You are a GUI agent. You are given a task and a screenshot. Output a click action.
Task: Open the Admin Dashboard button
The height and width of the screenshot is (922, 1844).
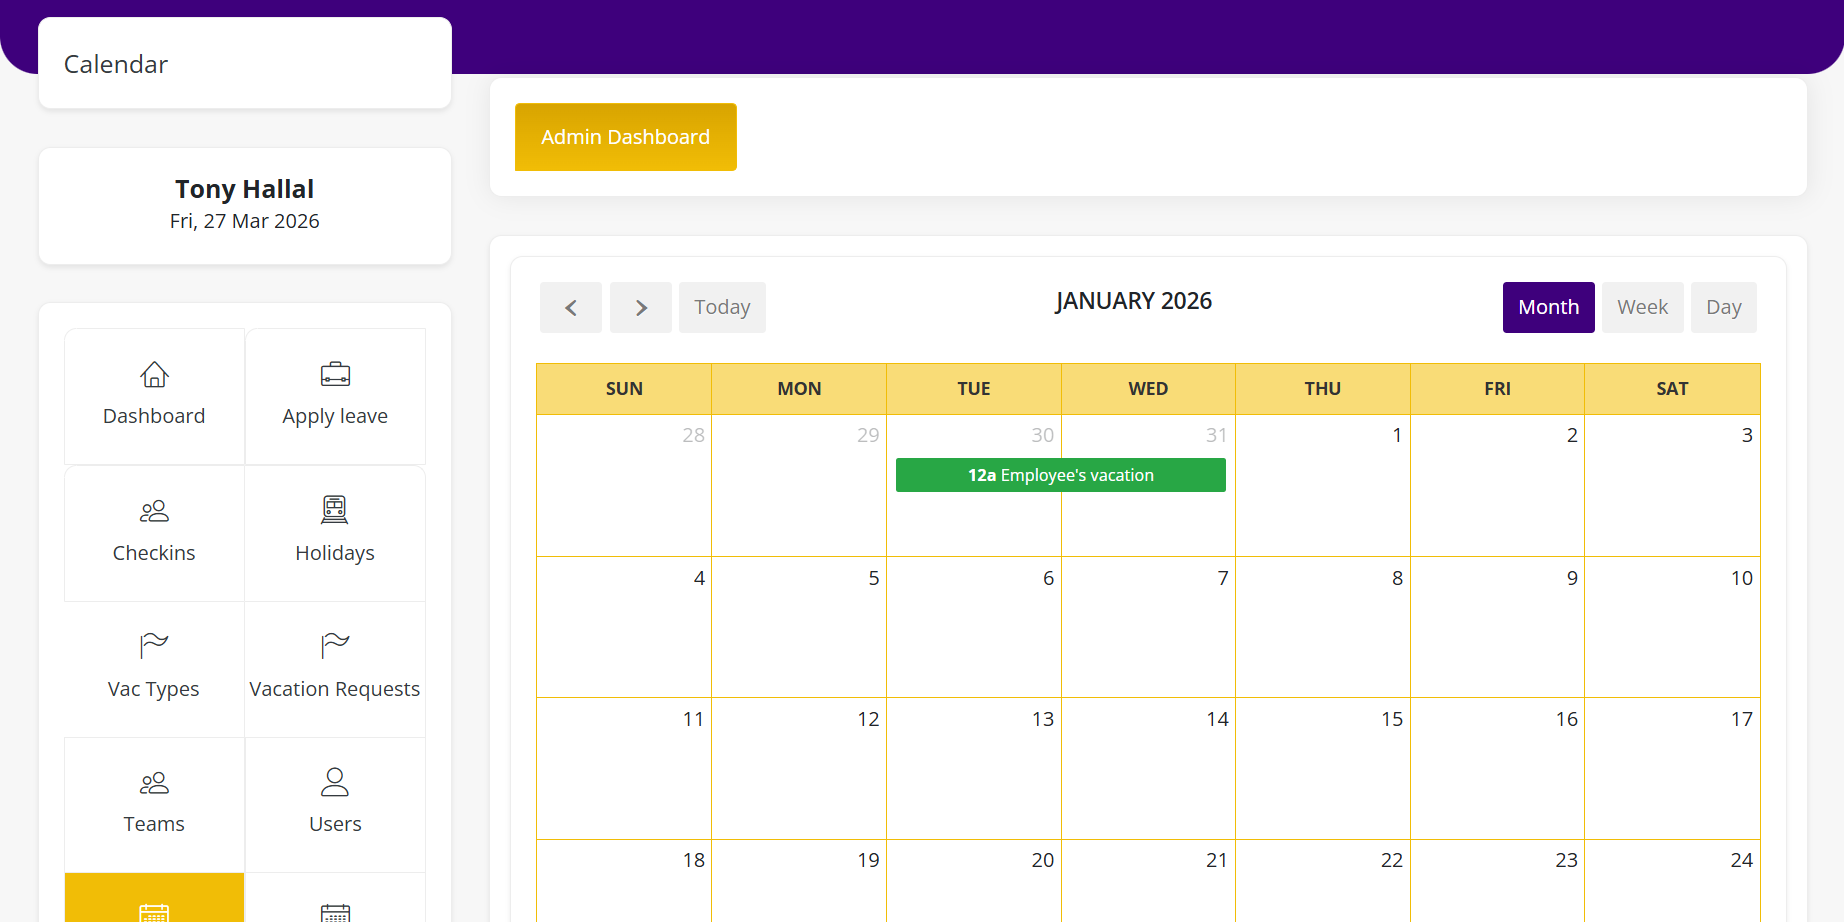(x=626, y=137)
